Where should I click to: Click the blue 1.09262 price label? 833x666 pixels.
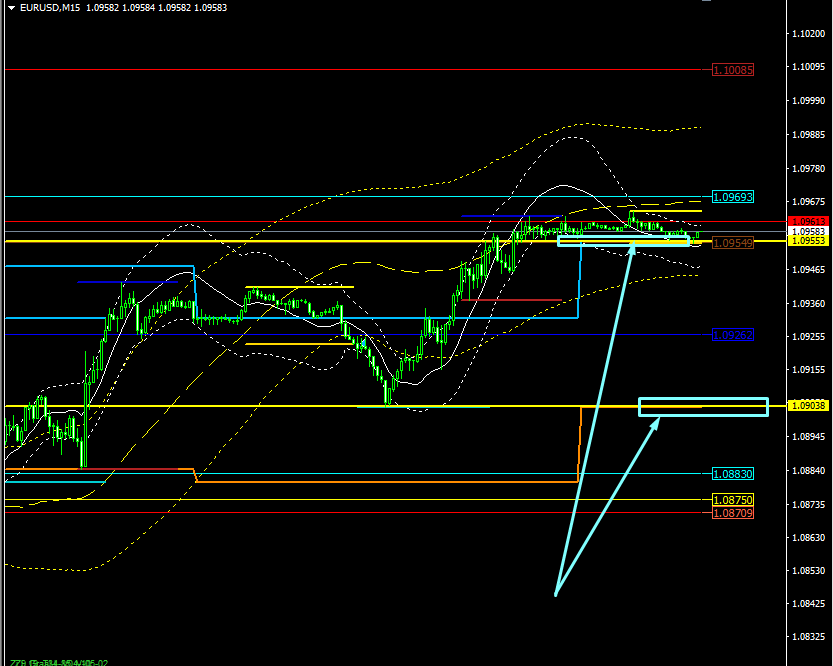pos(733,335)
